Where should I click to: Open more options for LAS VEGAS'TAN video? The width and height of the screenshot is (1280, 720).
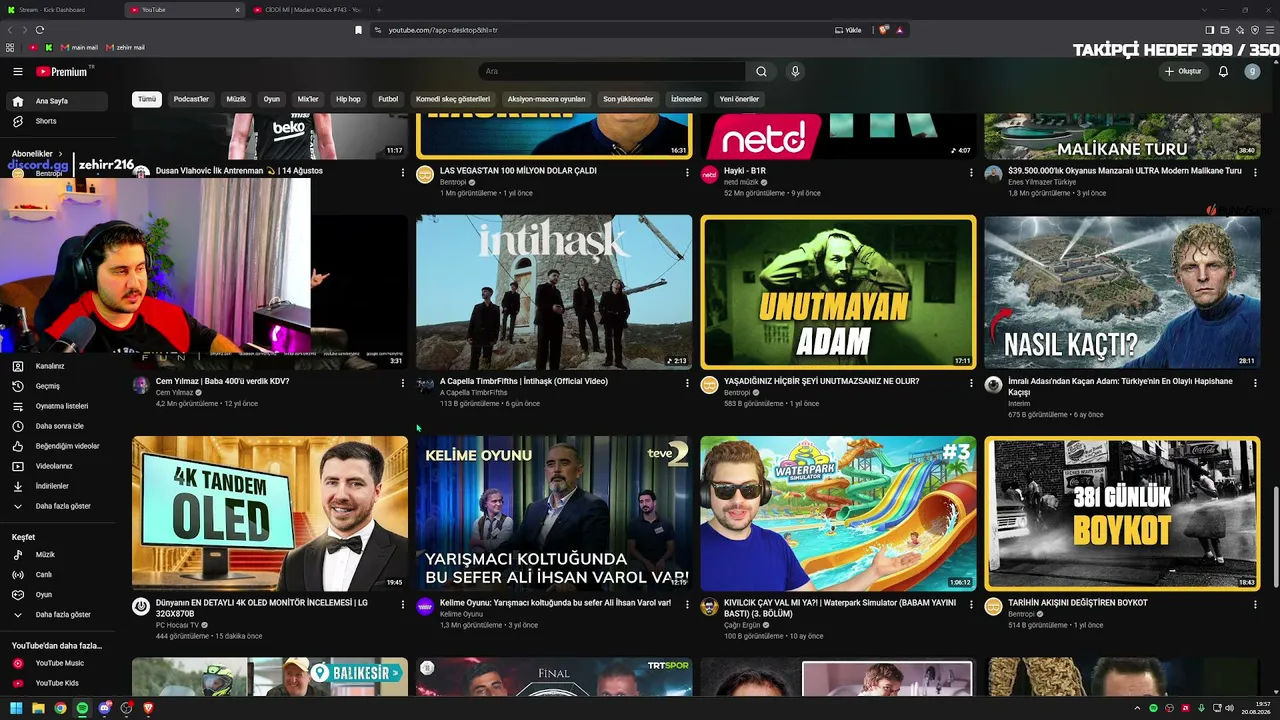pos(687,172)
